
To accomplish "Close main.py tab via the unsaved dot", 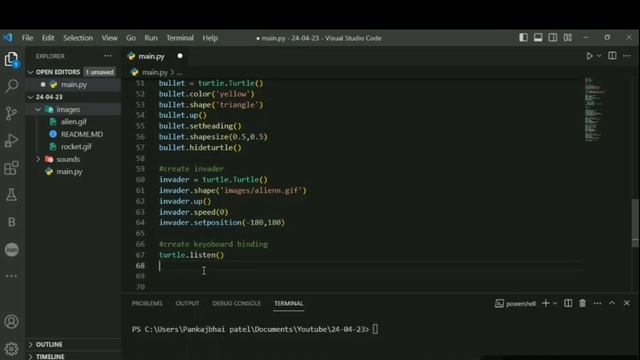I will tap(180, 56).
